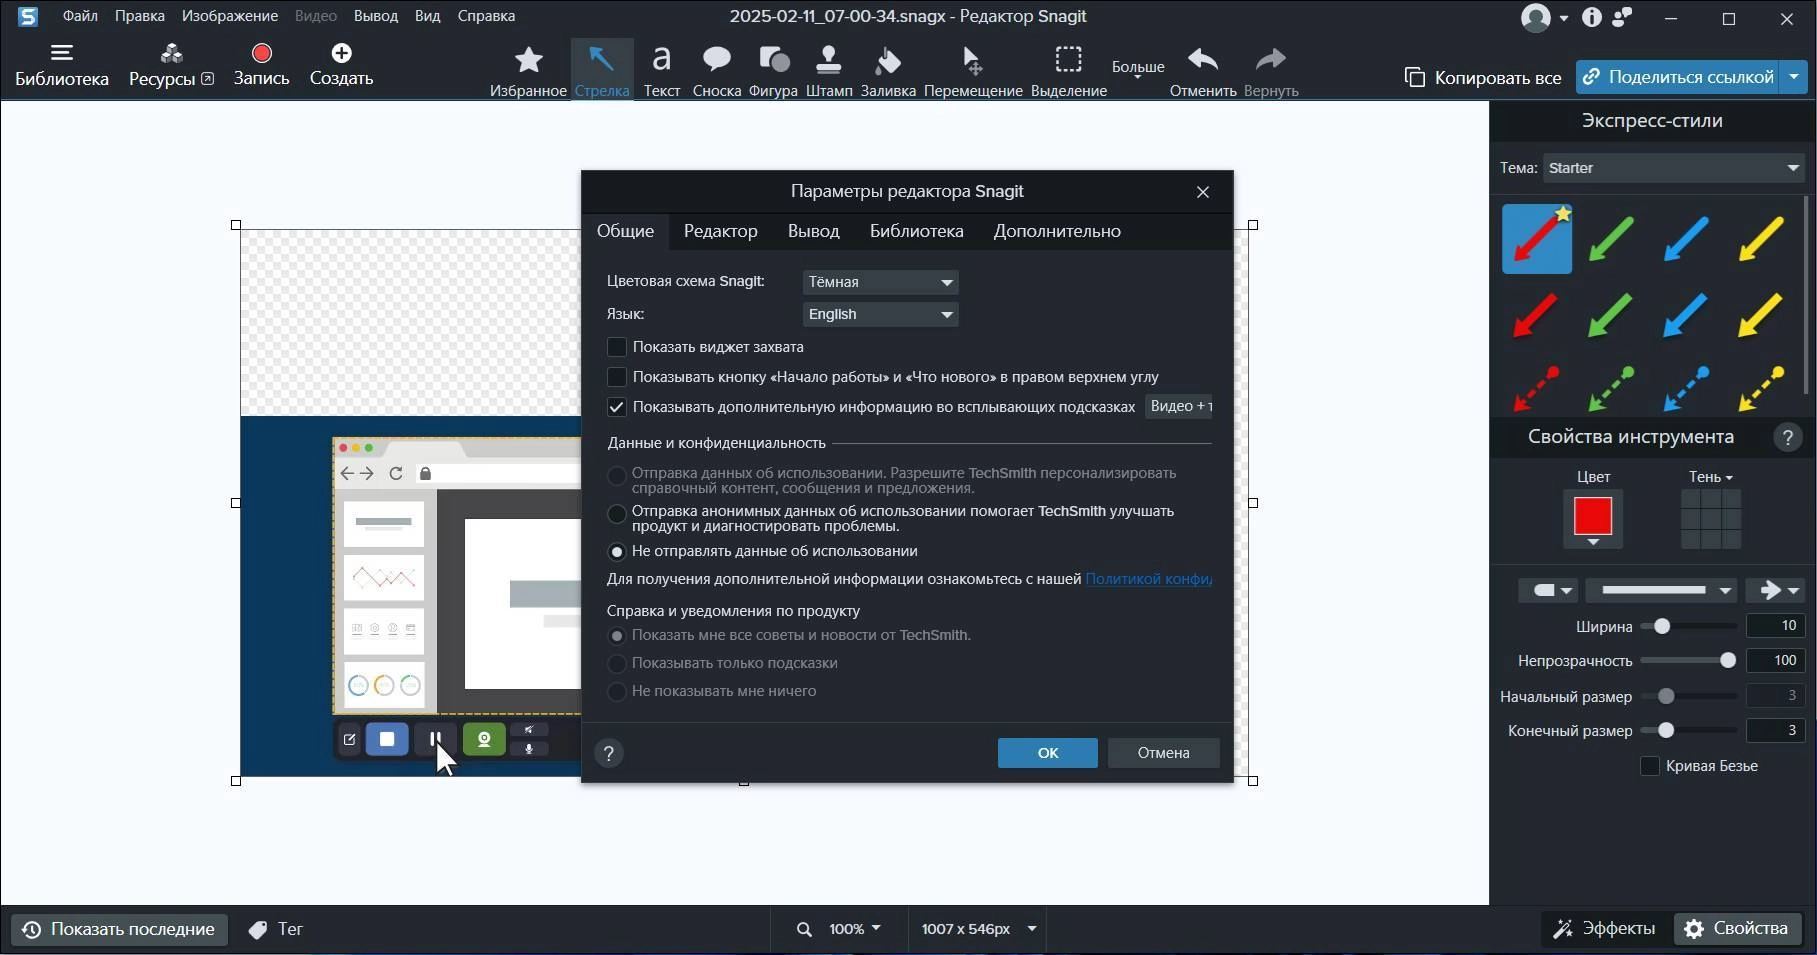The image size is (1817, 955).
Task: Select the Text (Текст) tool
Action: point(661,71)
